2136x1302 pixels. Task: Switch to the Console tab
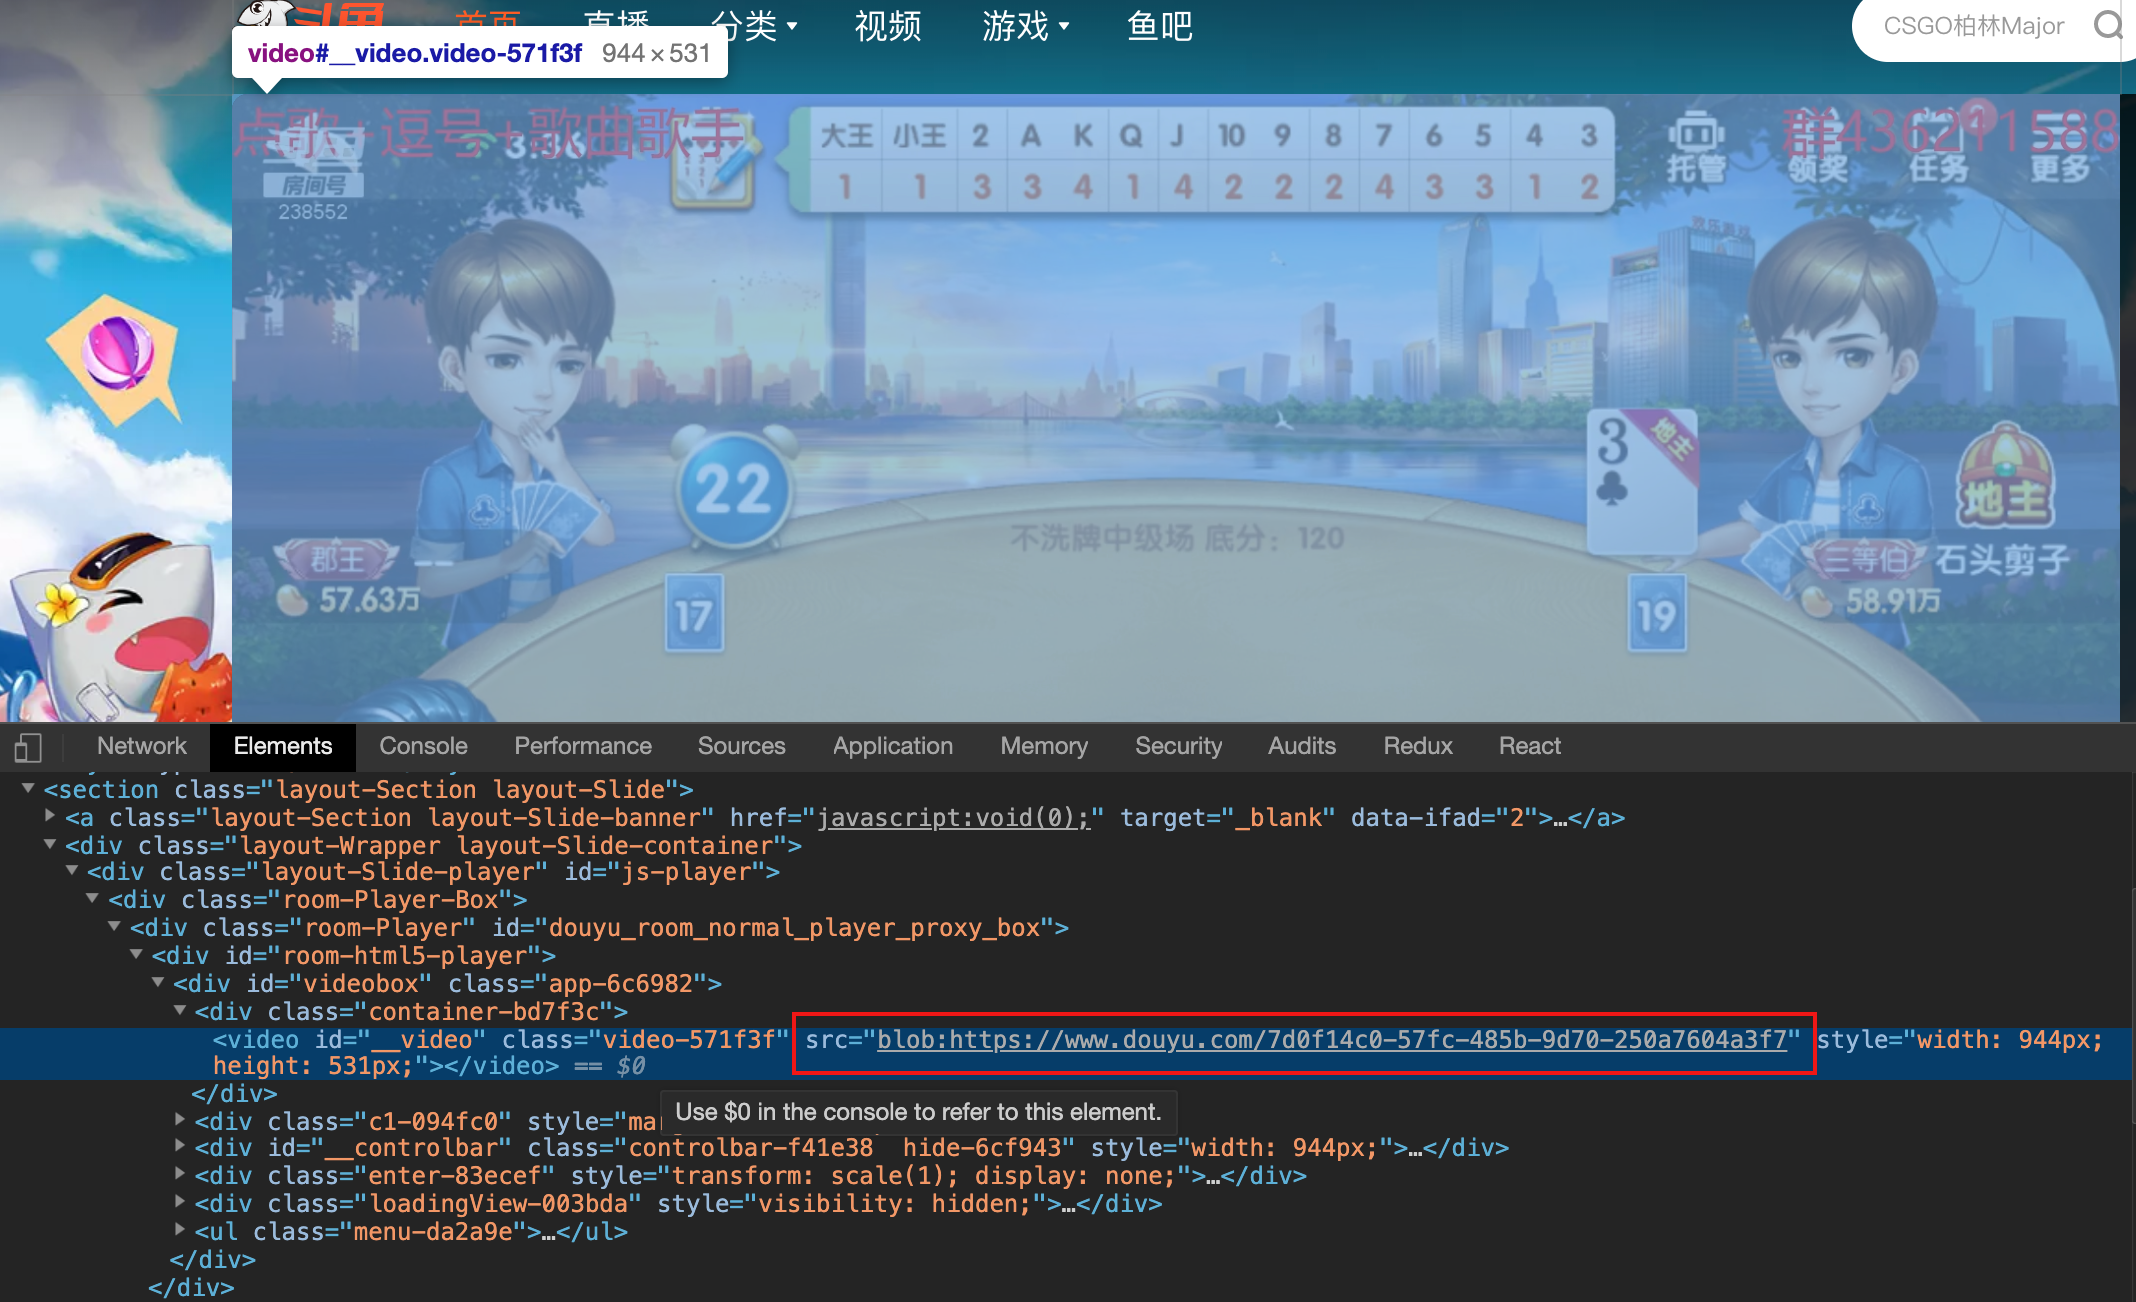(x=423, y=746)
